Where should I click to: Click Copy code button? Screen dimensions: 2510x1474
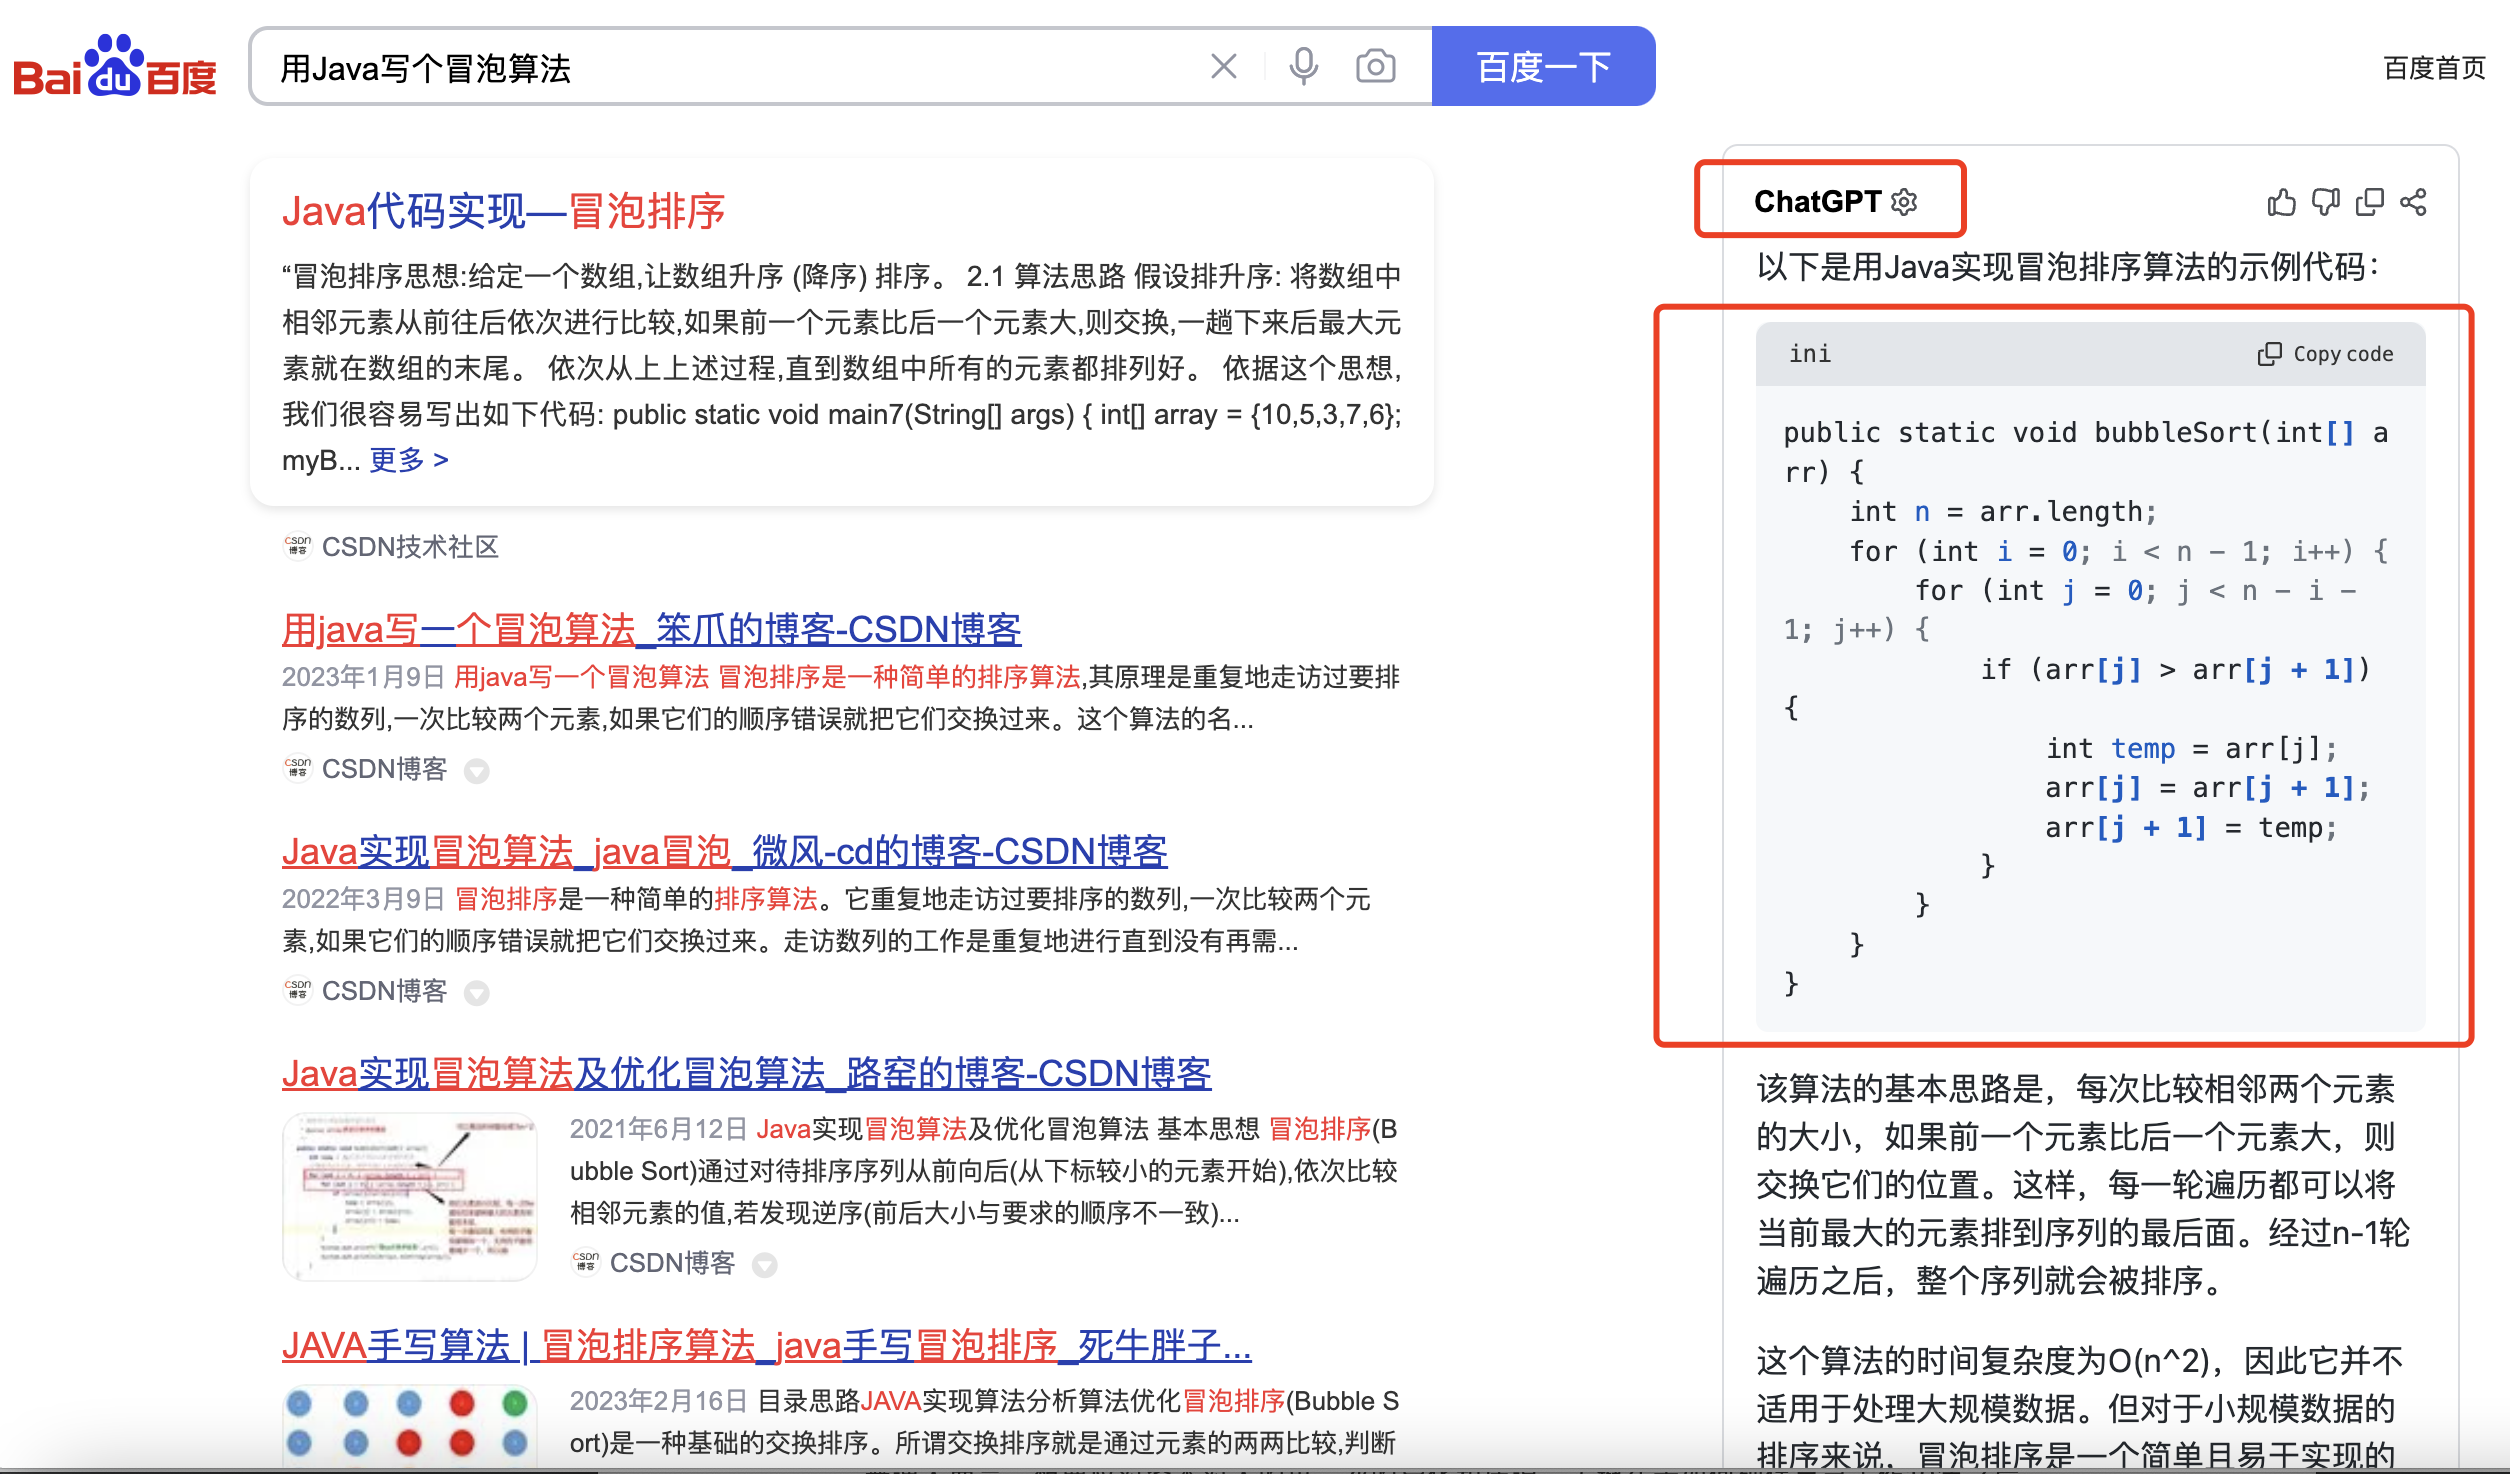point(2325,354)
